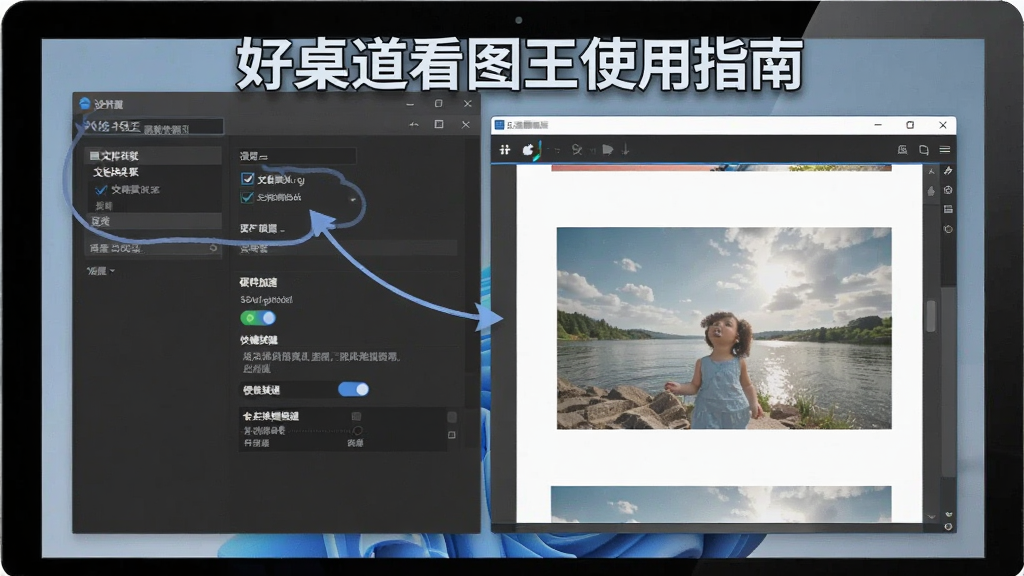Screen dimensions: 1024x576
Task: Click the blue app logo in settings window title bar
Action: [84, 103]
